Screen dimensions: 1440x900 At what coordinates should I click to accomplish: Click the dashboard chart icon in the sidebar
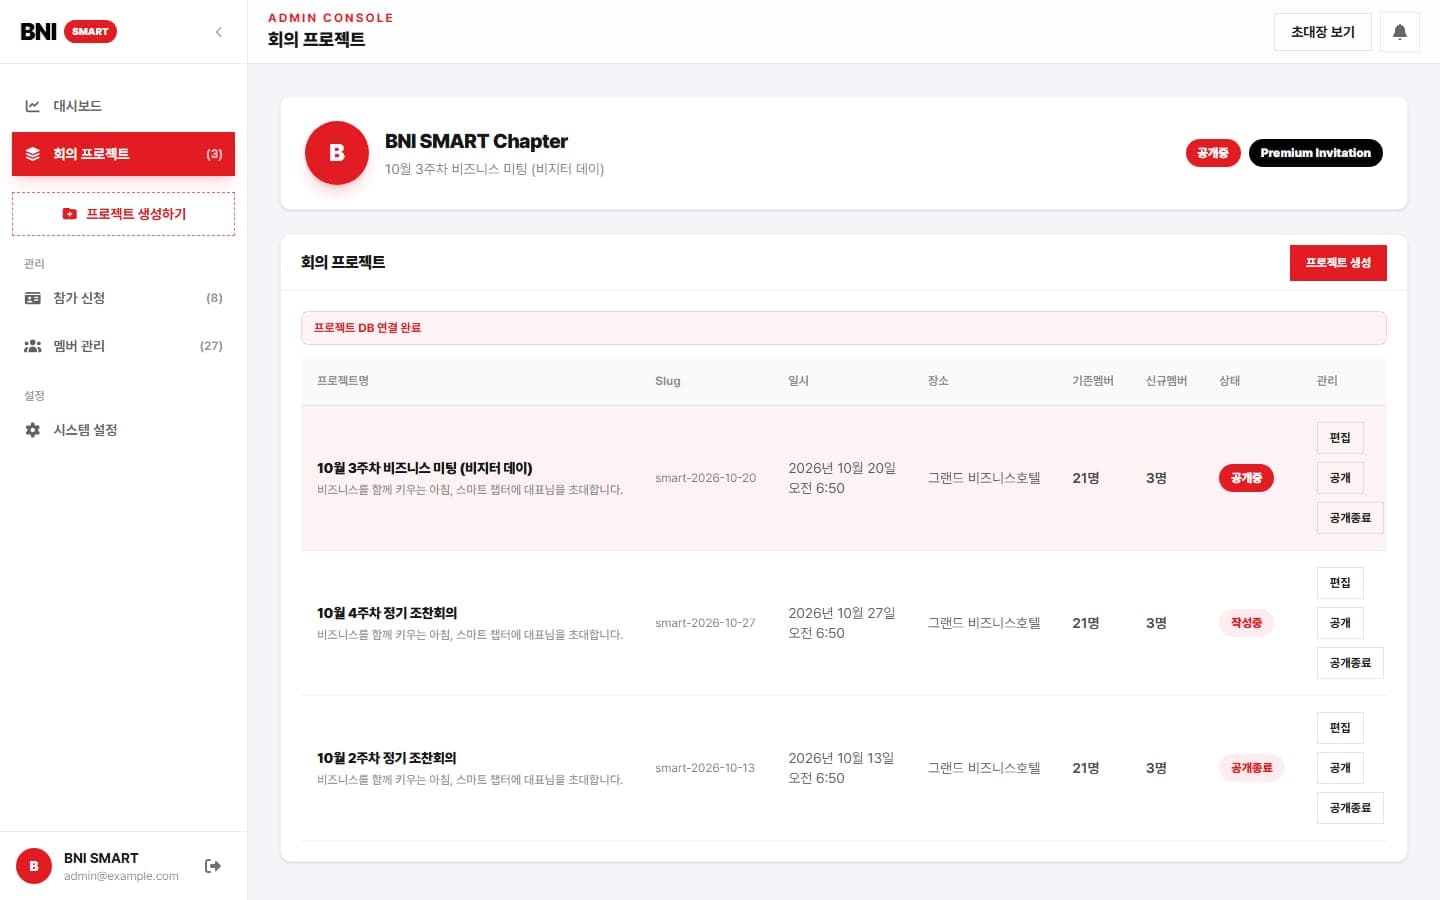point(33,106)
